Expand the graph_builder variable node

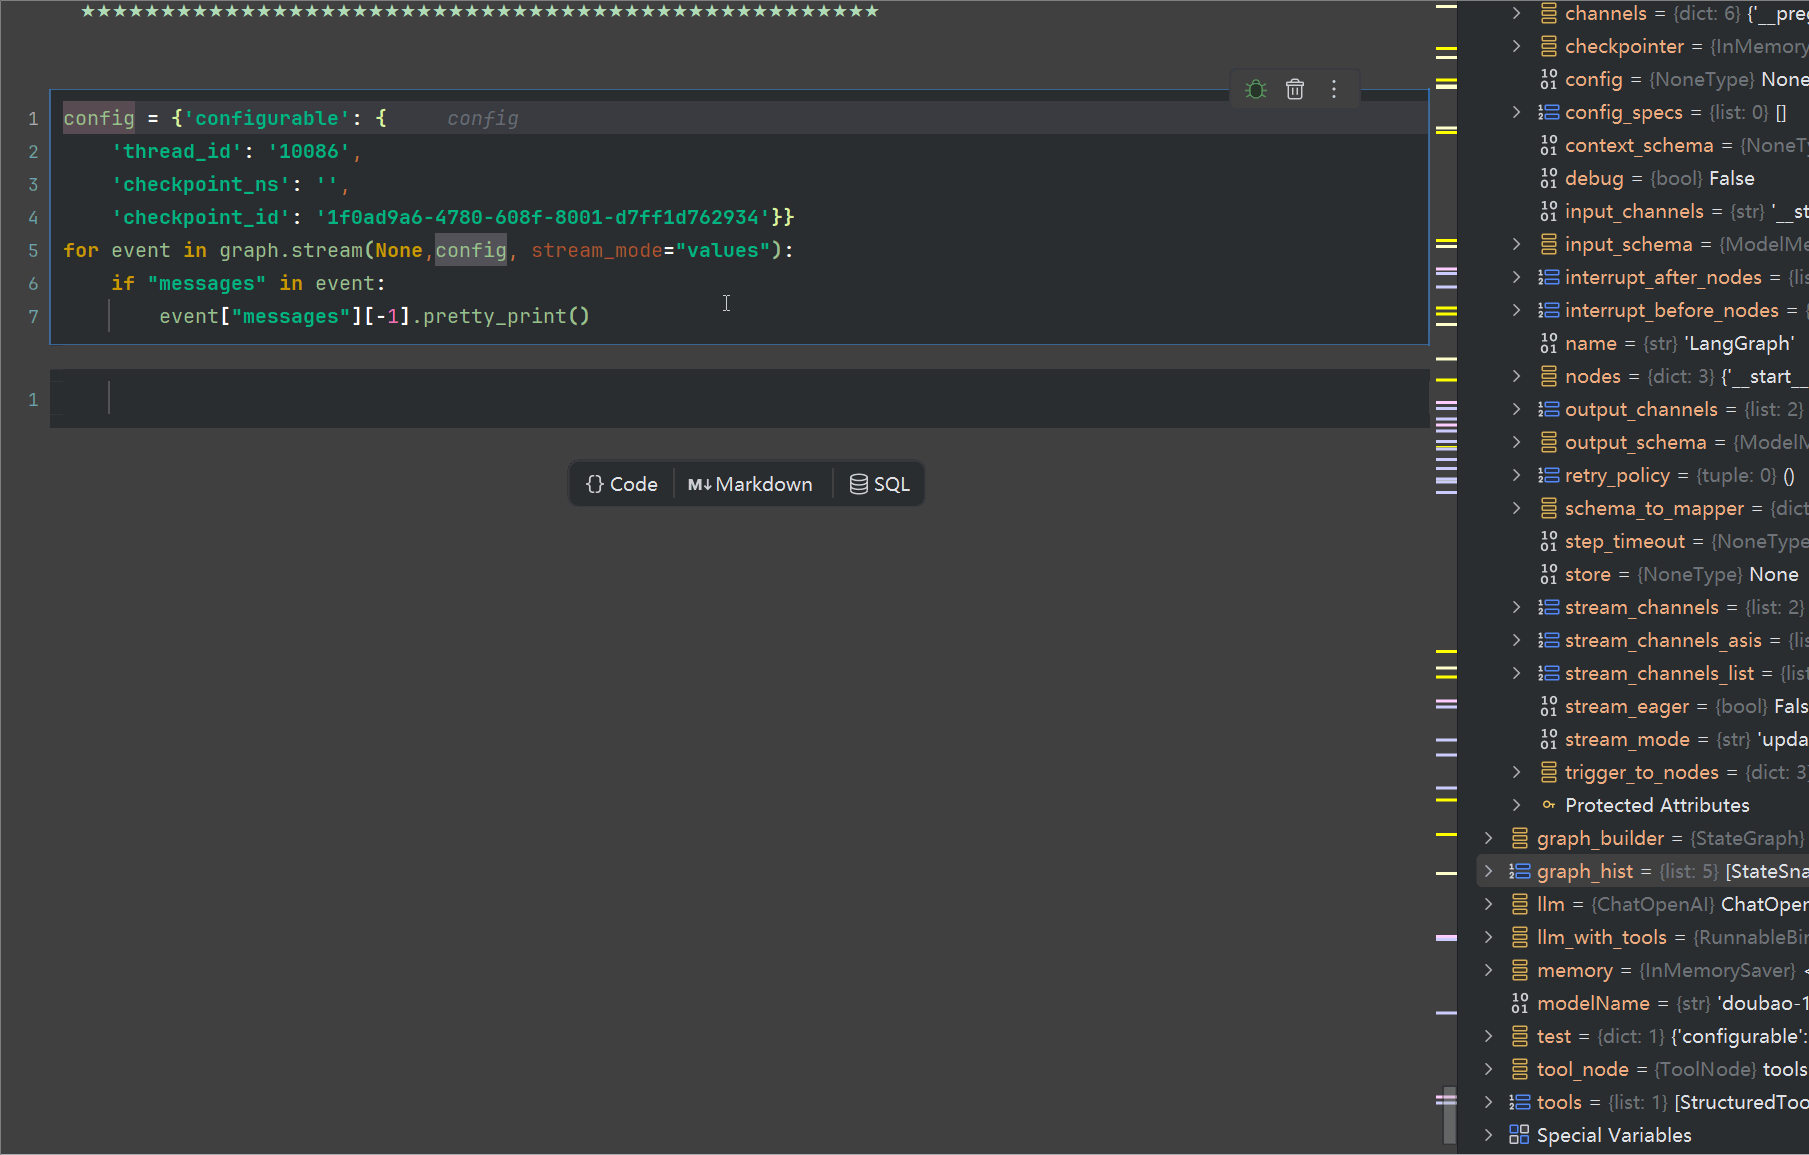1489,839
